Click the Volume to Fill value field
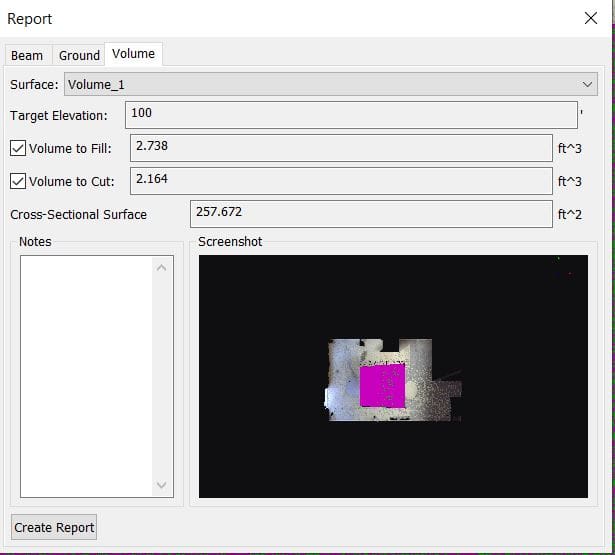The width and height of the screenshot is (615, 555). coord(341,148)
